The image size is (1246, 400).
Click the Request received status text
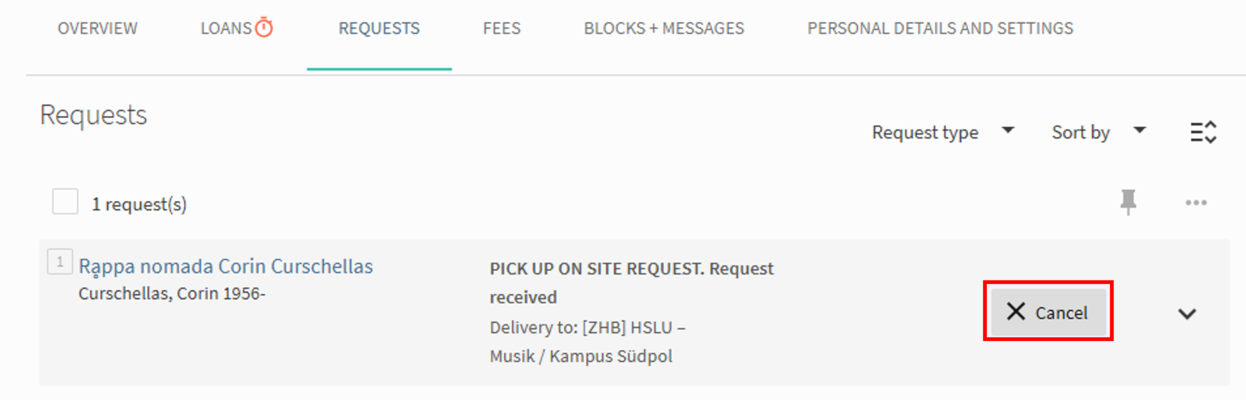tap(523, 297)
